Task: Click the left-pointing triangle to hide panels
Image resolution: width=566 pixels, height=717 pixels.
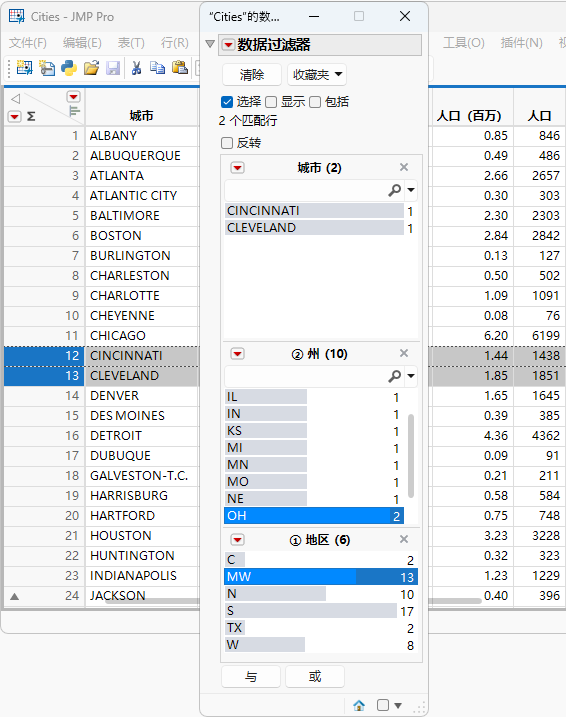Action: point(16,98)
